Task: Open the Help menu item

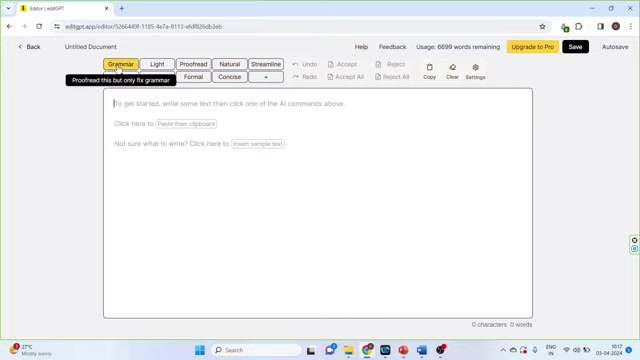Action: click(361, 47)
